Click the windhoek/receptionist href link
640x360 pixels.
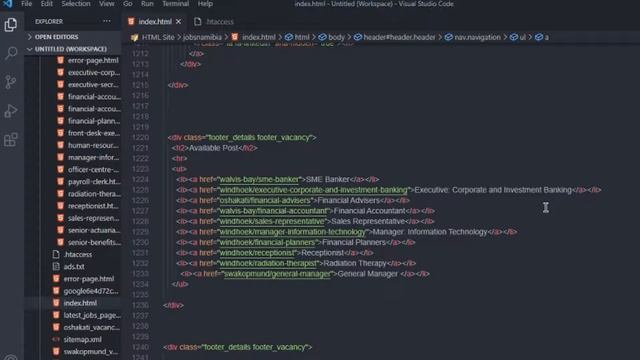pyautogui.click(x=257, y=253)
